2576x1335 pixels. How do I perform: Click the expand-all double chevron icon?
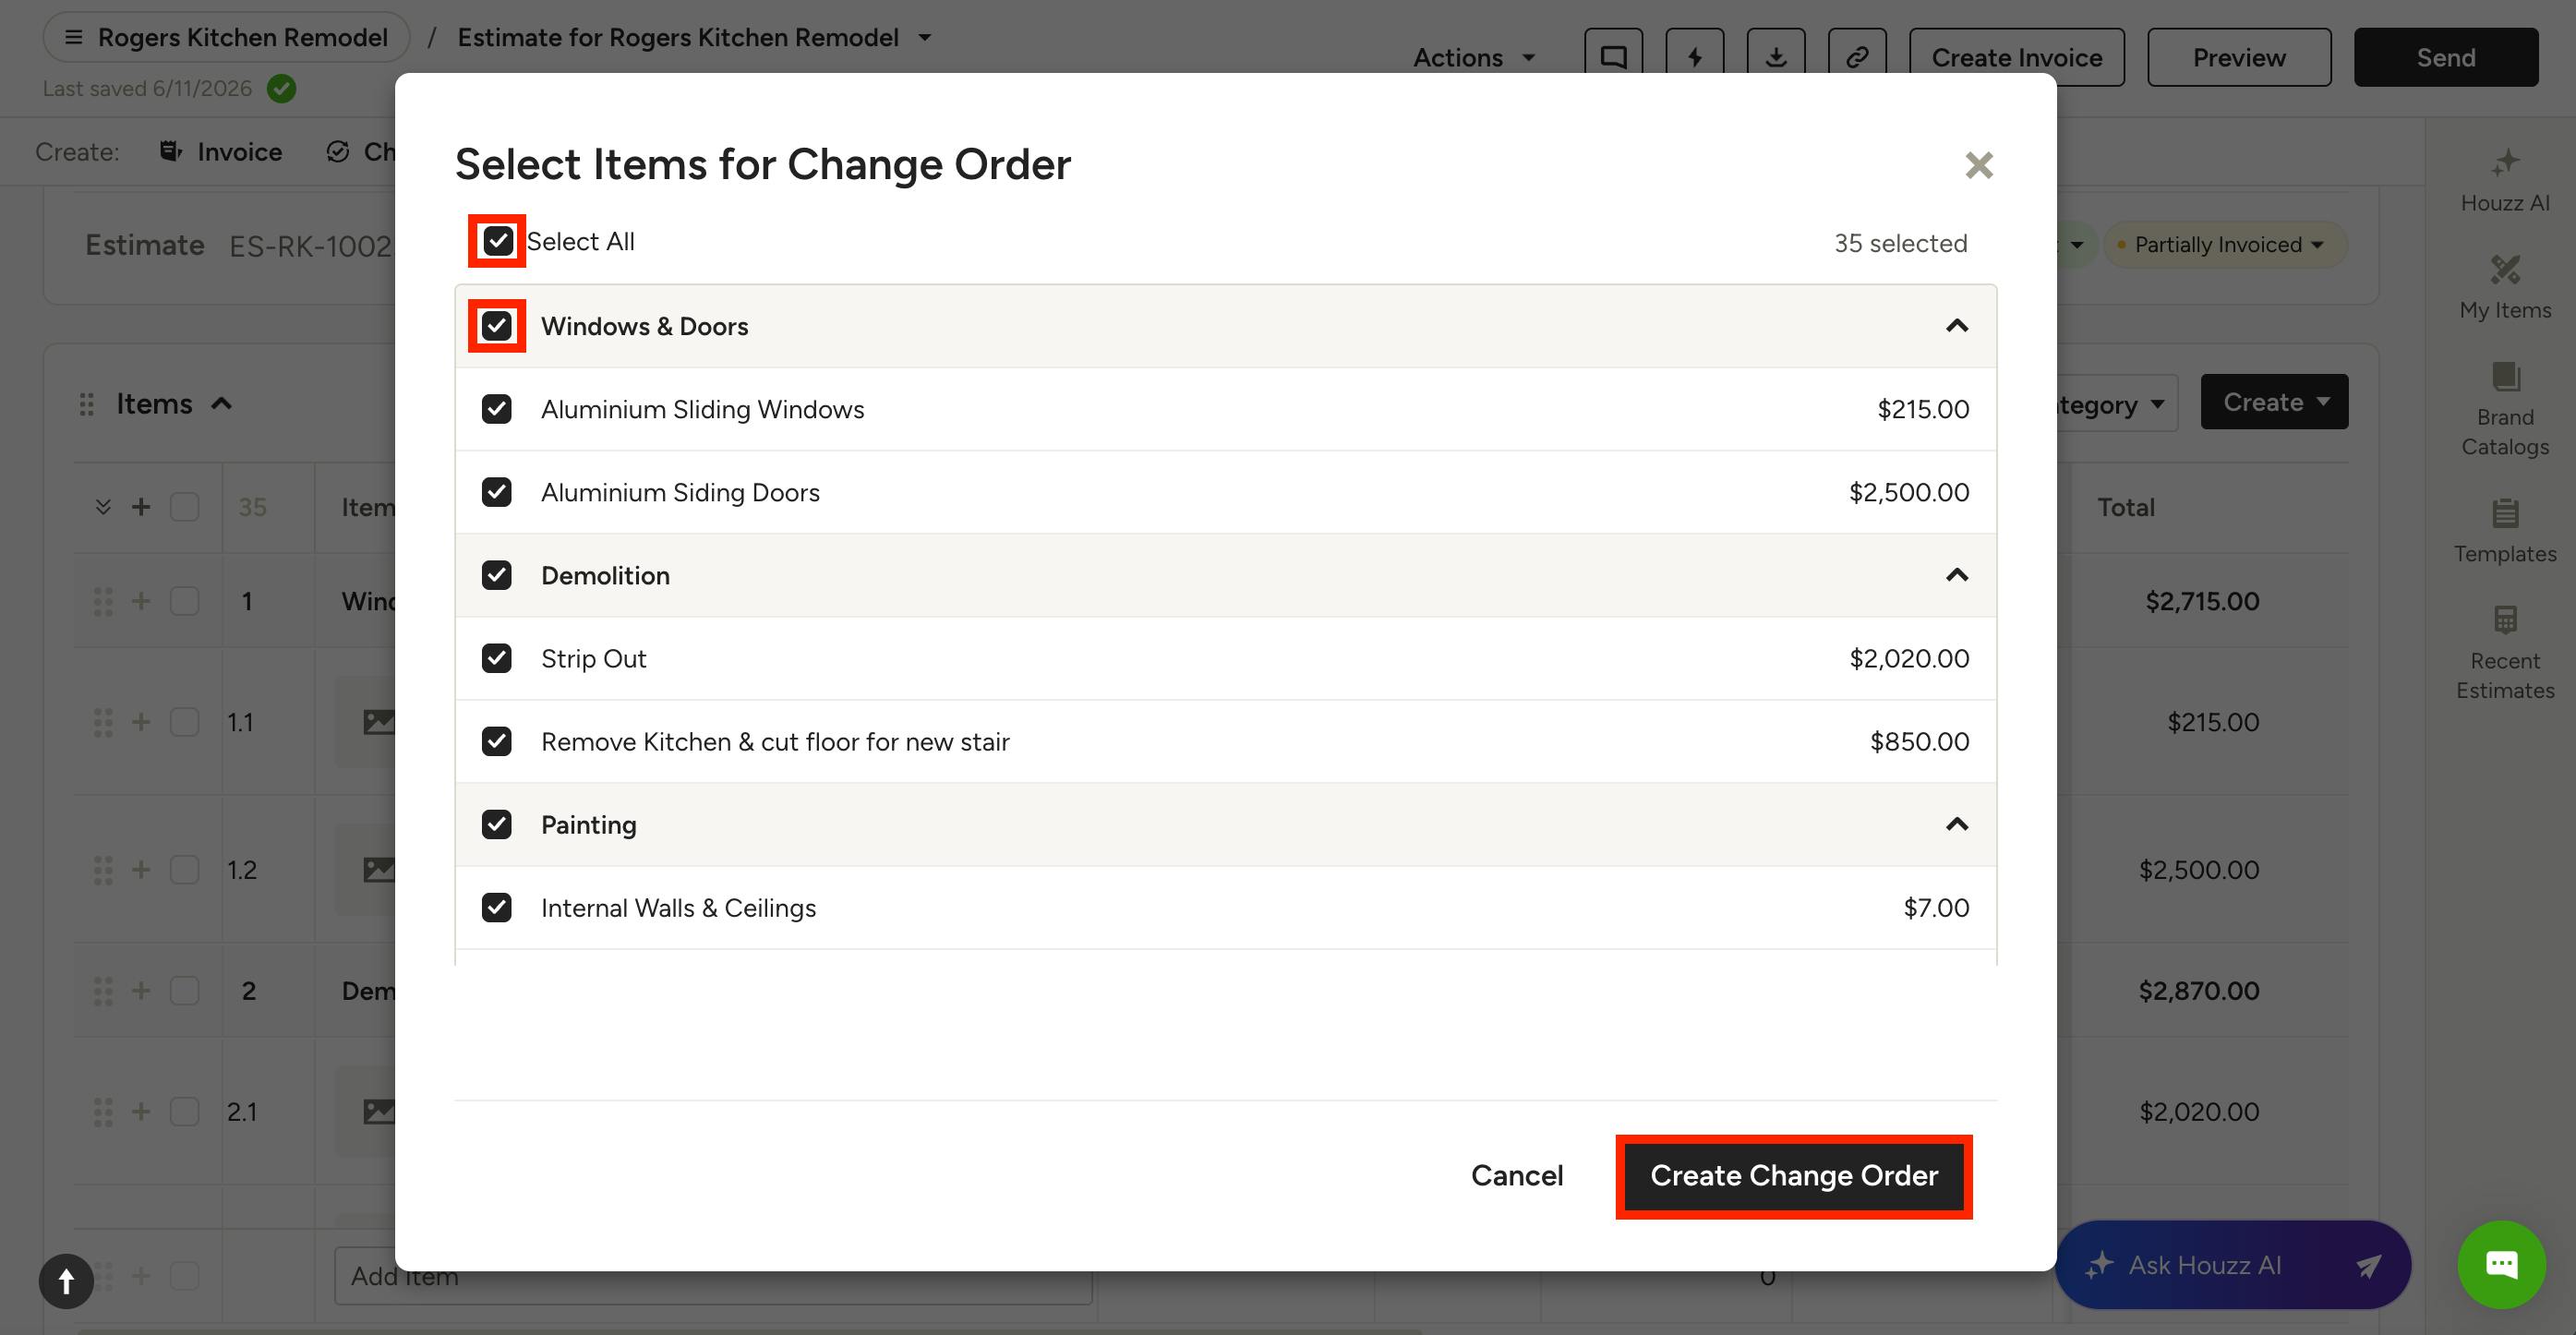click(x=102, y=507)
